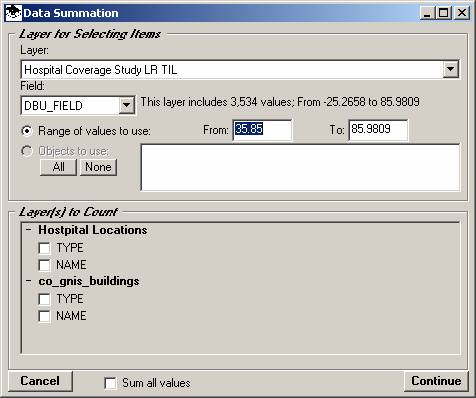The height and width of the screenshot is (398, 476).
Task: Check NAME under Hostpital Locations
Action: pyautogui.click(x=44, y=265)
